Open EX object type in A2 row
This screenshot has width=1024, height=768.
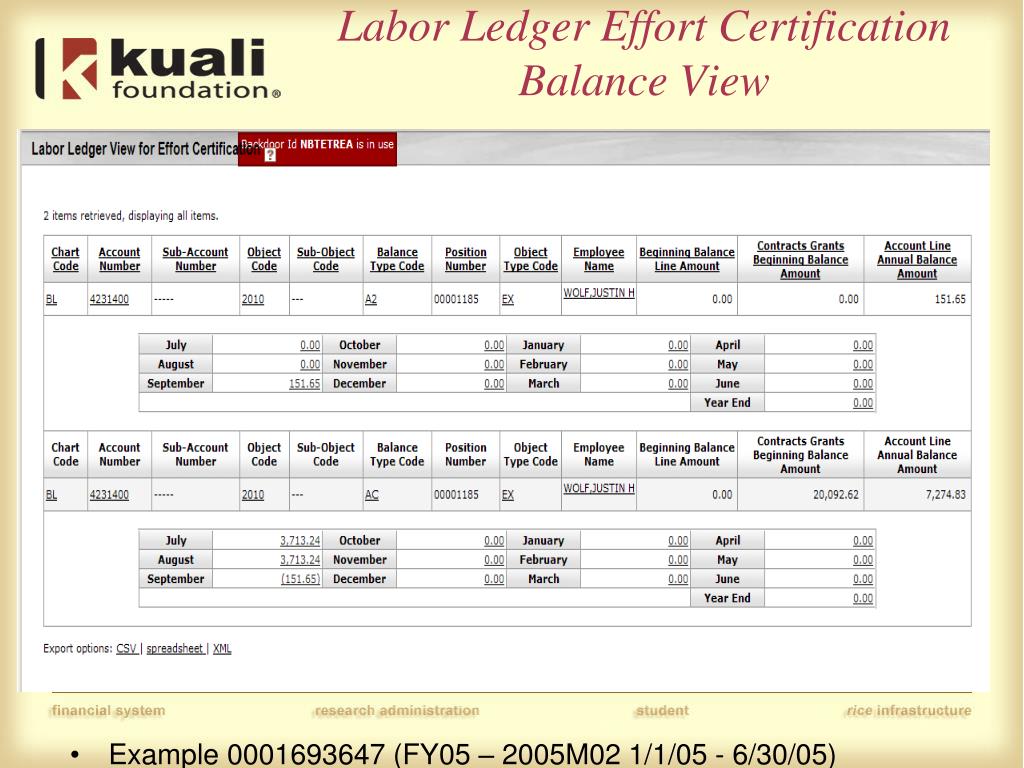point(507,299)
